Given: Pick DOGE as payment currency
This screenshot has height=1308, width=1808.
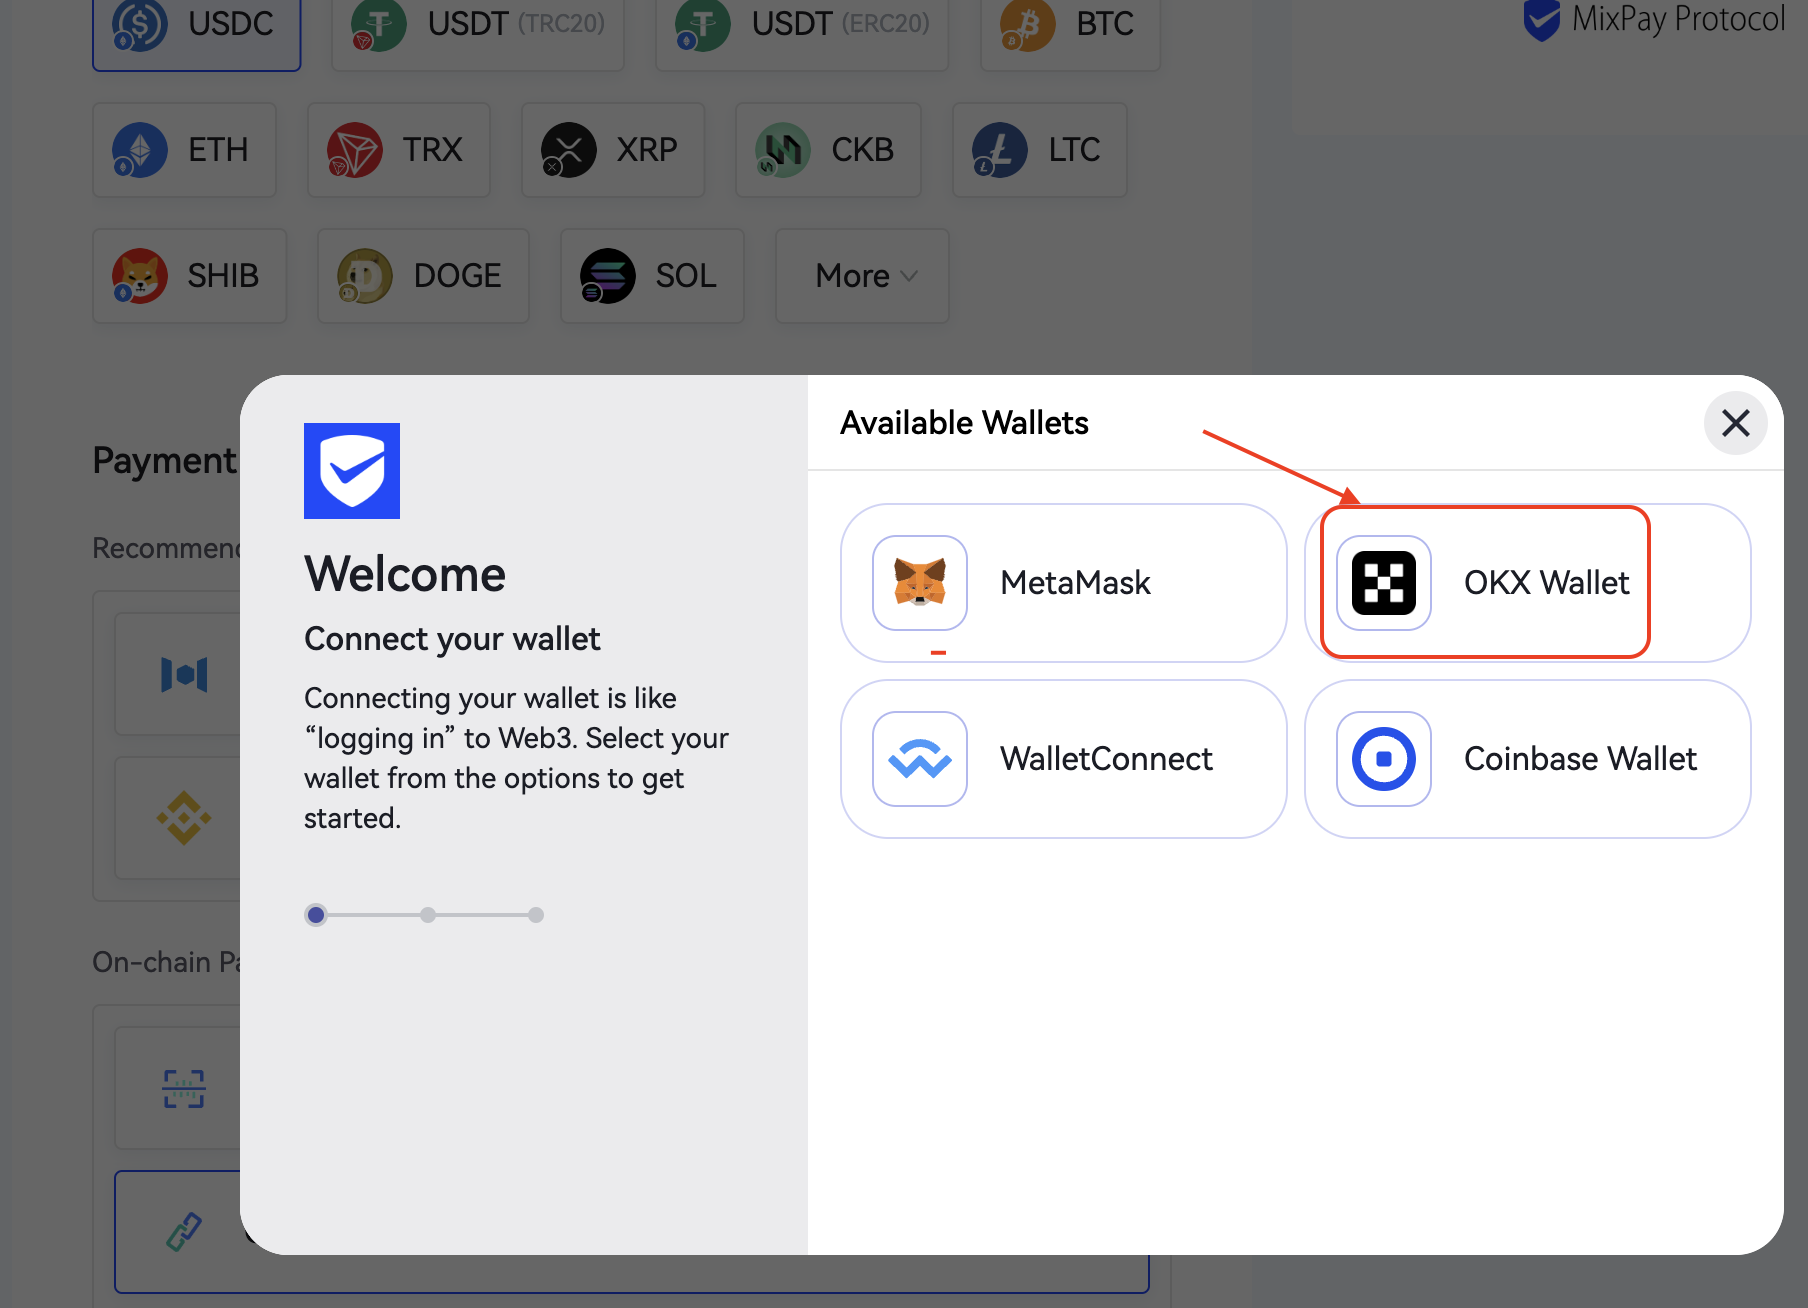Looking at the screenshot, I should (x=423, y=276).
